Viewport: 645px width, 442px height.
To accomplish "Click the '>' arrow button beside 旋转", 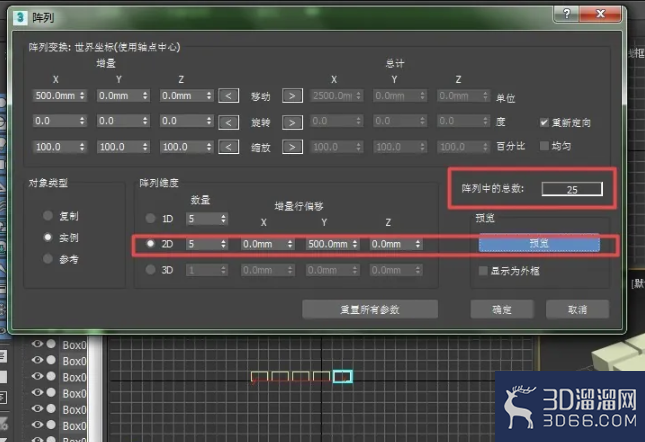I will (x=292, y=122).
